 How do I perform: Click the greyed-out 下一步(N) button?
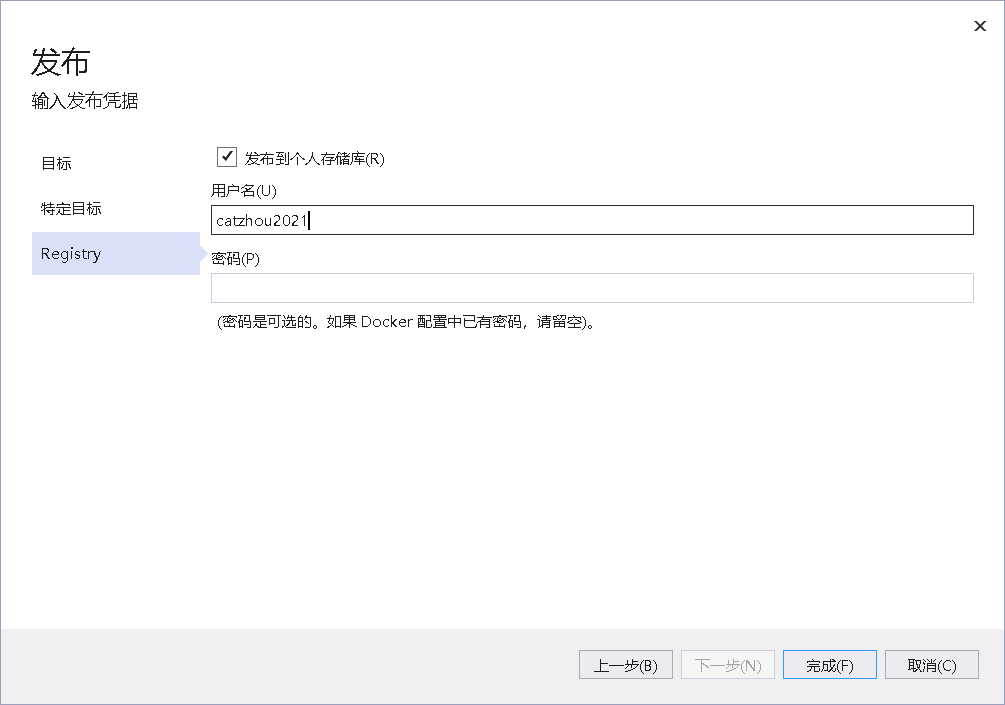(x=727, y=665)
